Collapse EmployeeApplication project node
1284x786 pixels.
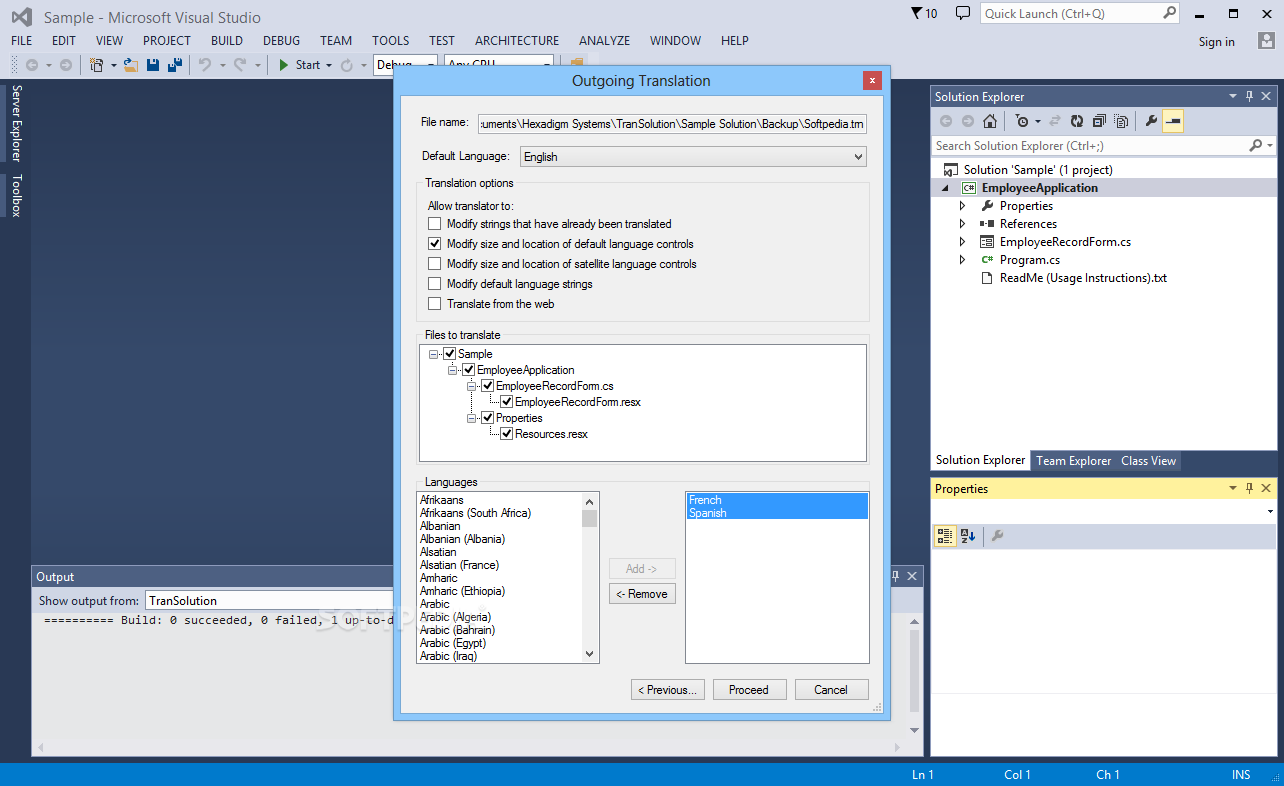[x=945, y=188]
